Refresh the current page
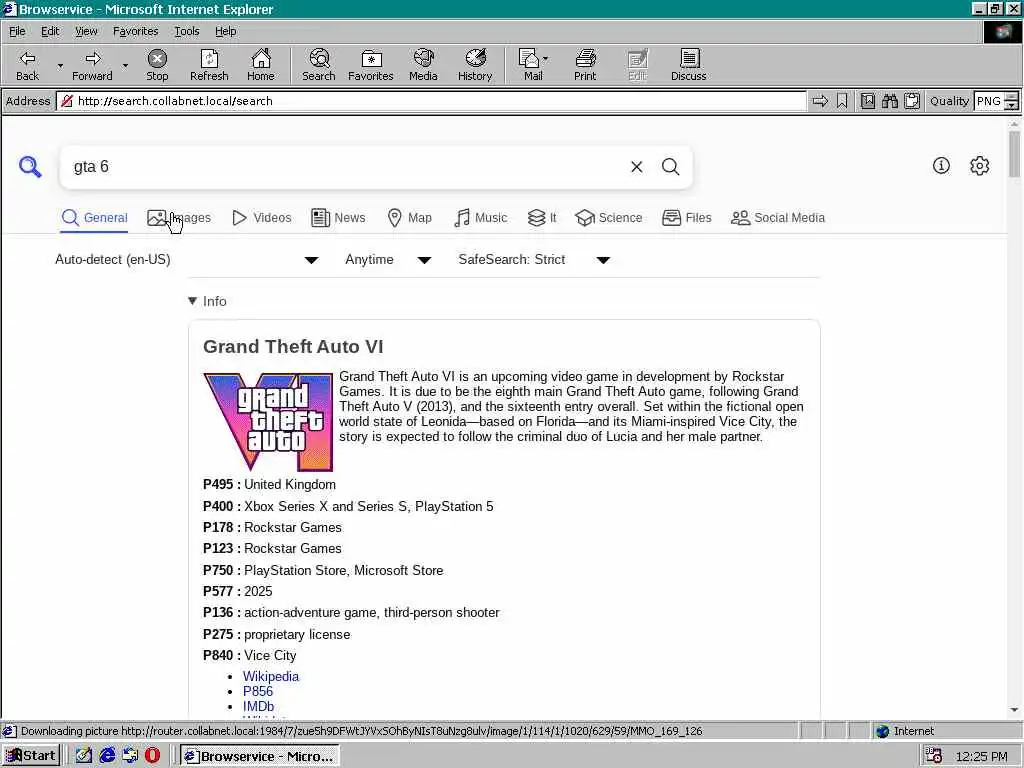Screen dimensions: 1024x768 coord(209,65)
